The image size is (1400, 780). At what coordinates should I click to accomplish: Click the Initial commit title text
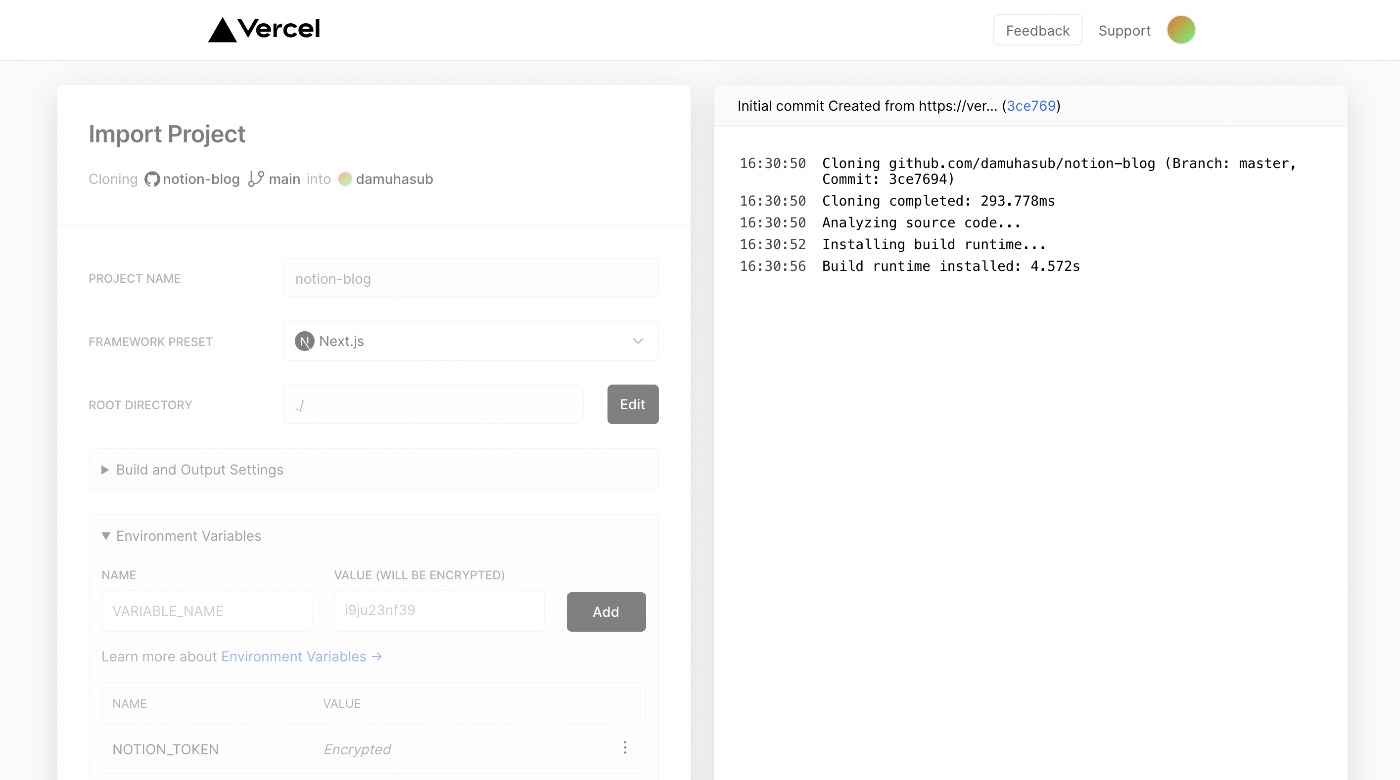pyautogui.click(x=867, y=105)
